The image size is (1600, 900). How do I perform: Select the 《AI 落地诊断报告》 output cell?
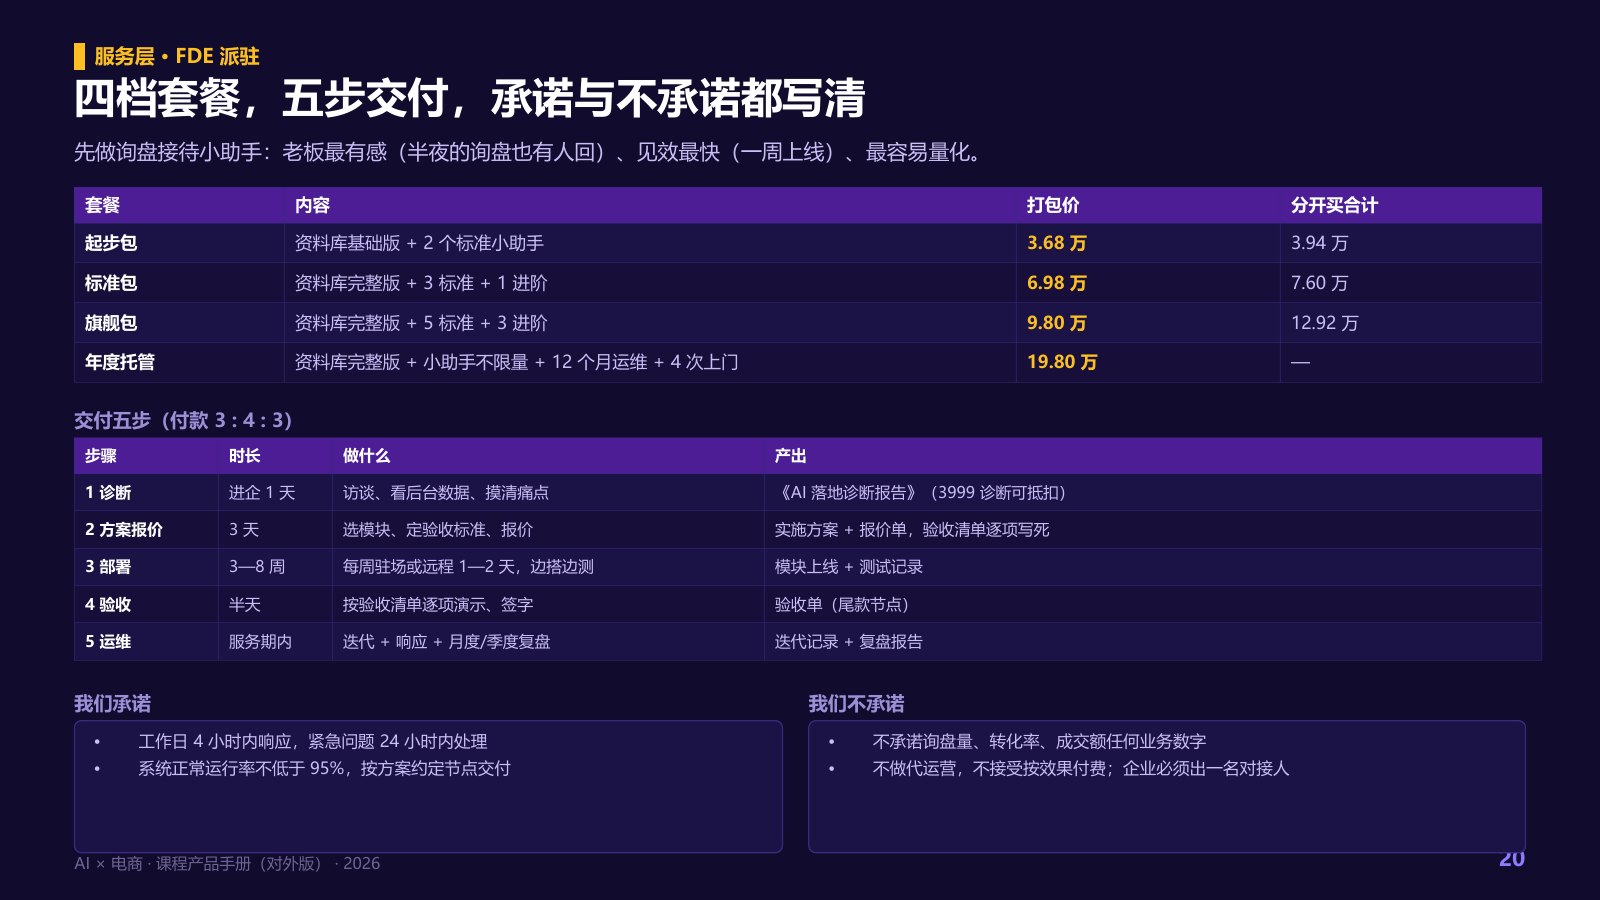coord(1153,493)
